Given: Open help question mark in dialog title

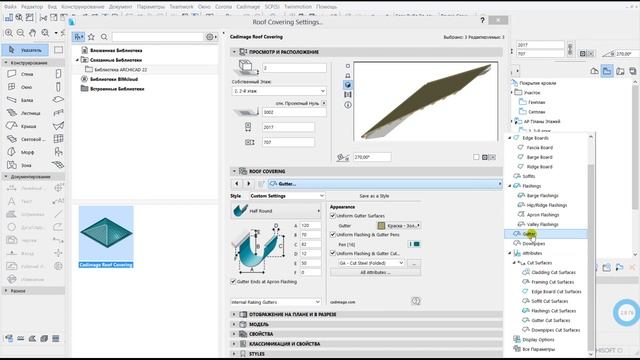Looking at the screenshot, I should pyautogui.click(x=482, y=20).
